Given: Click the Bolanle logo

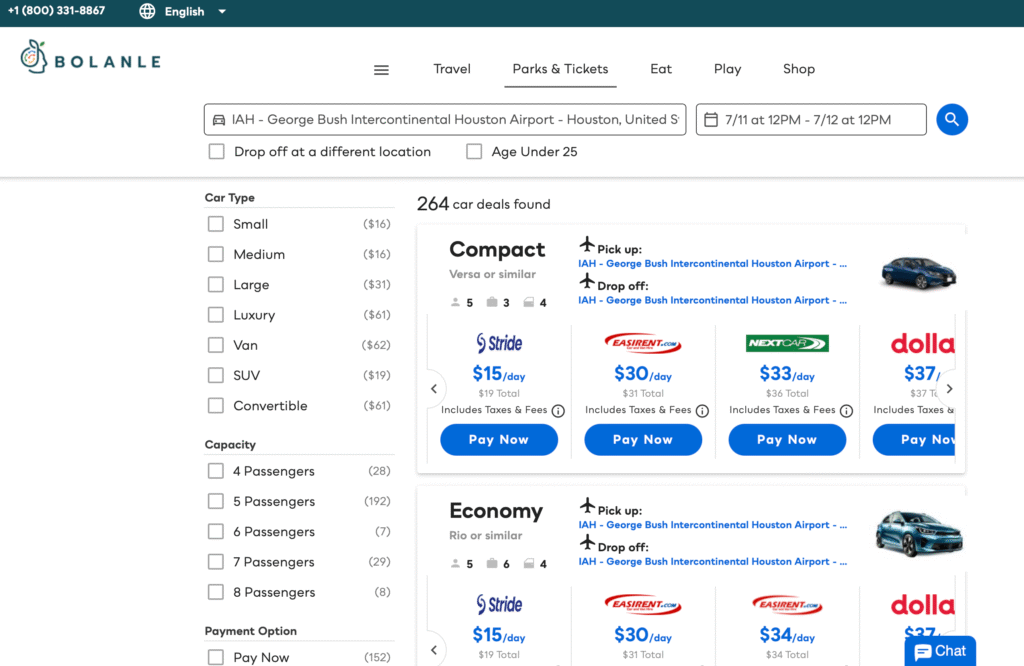Looking at the screenshot, I should tap(90, 57).
